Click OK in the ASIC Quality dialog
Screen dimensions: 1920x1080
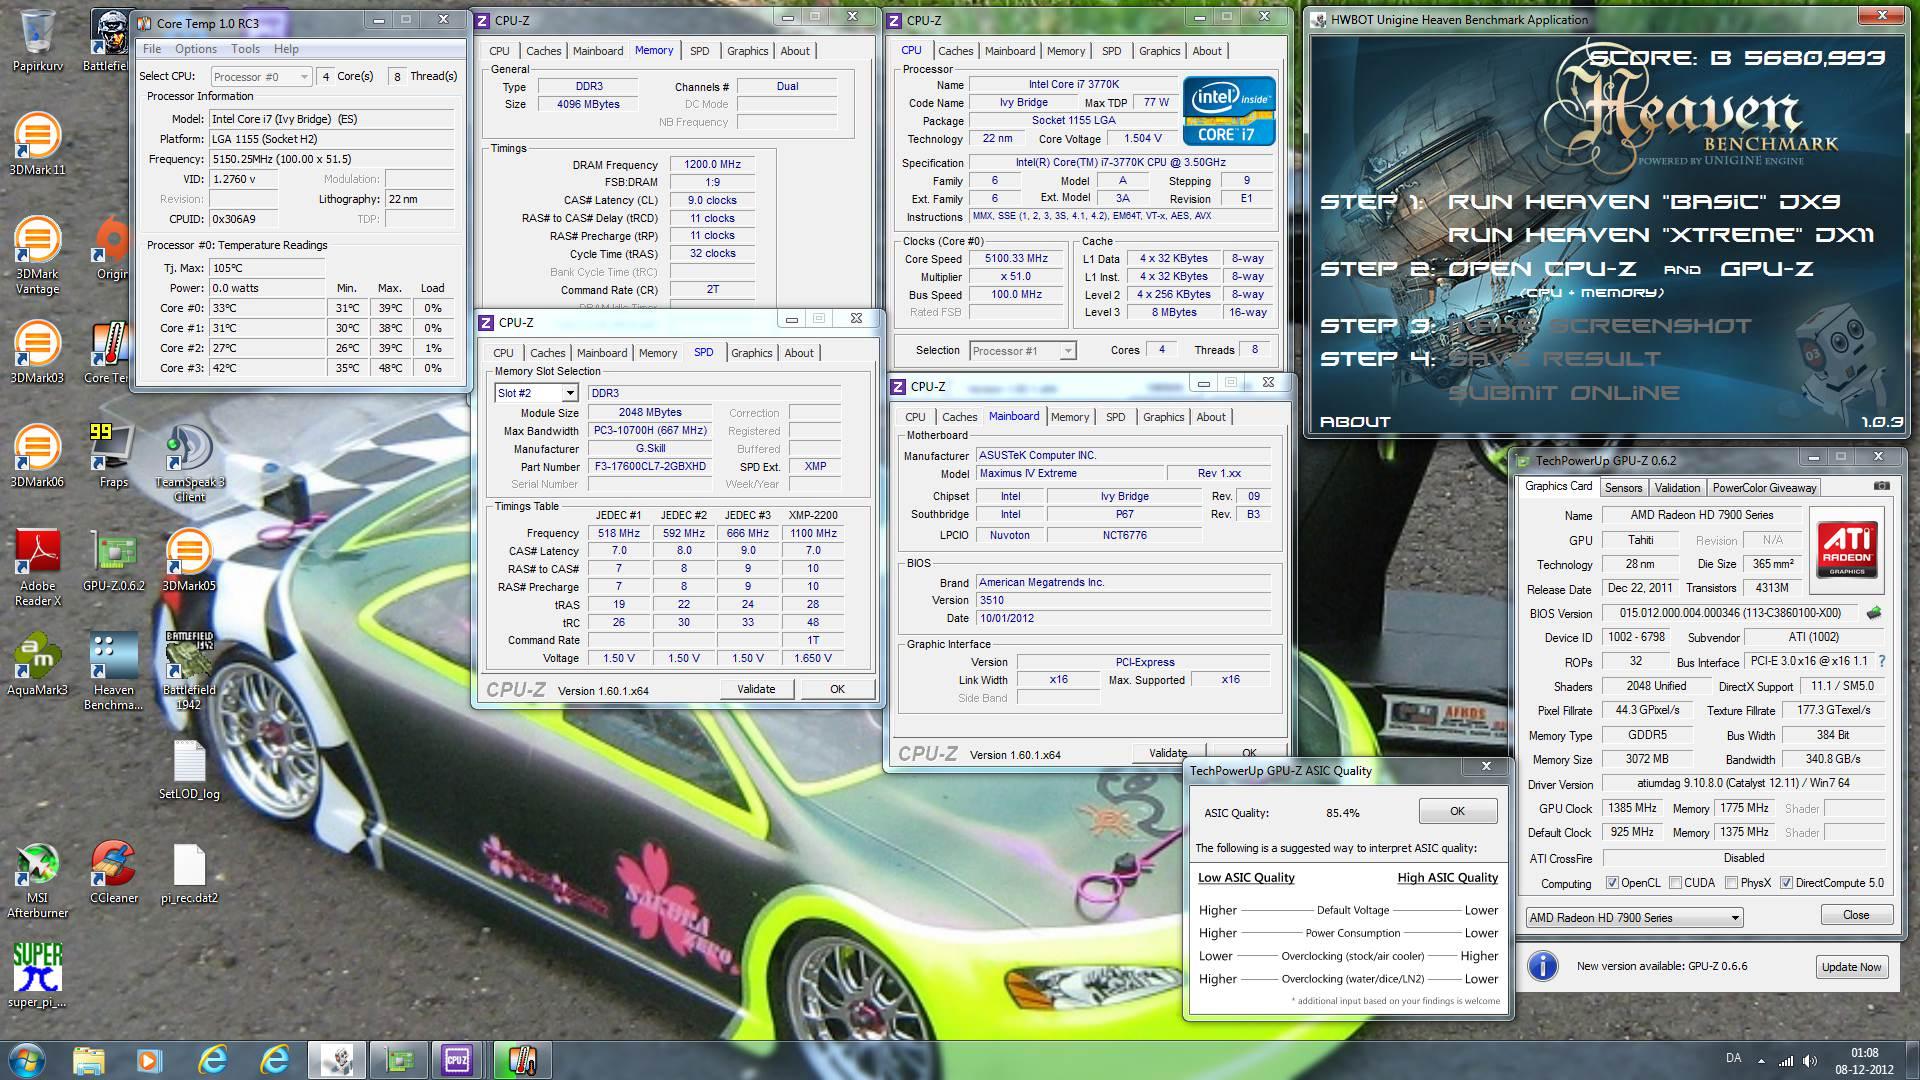point(1457,811)
